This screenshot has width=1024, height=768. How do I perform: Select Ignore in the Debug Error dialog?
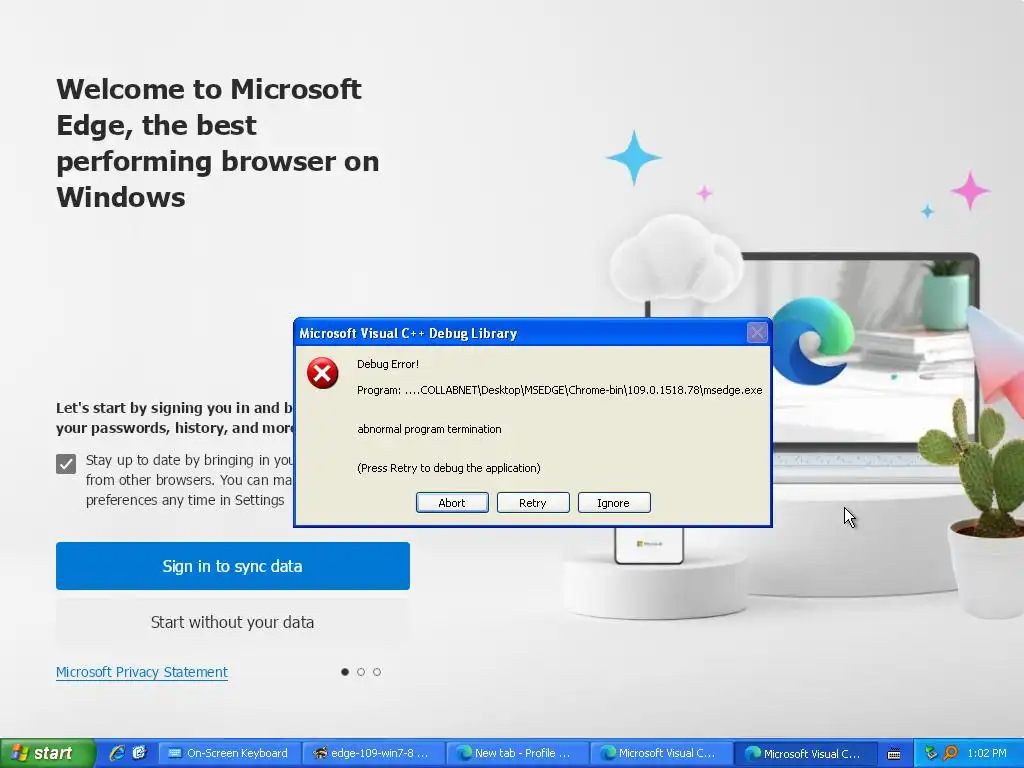click(614, 503)
